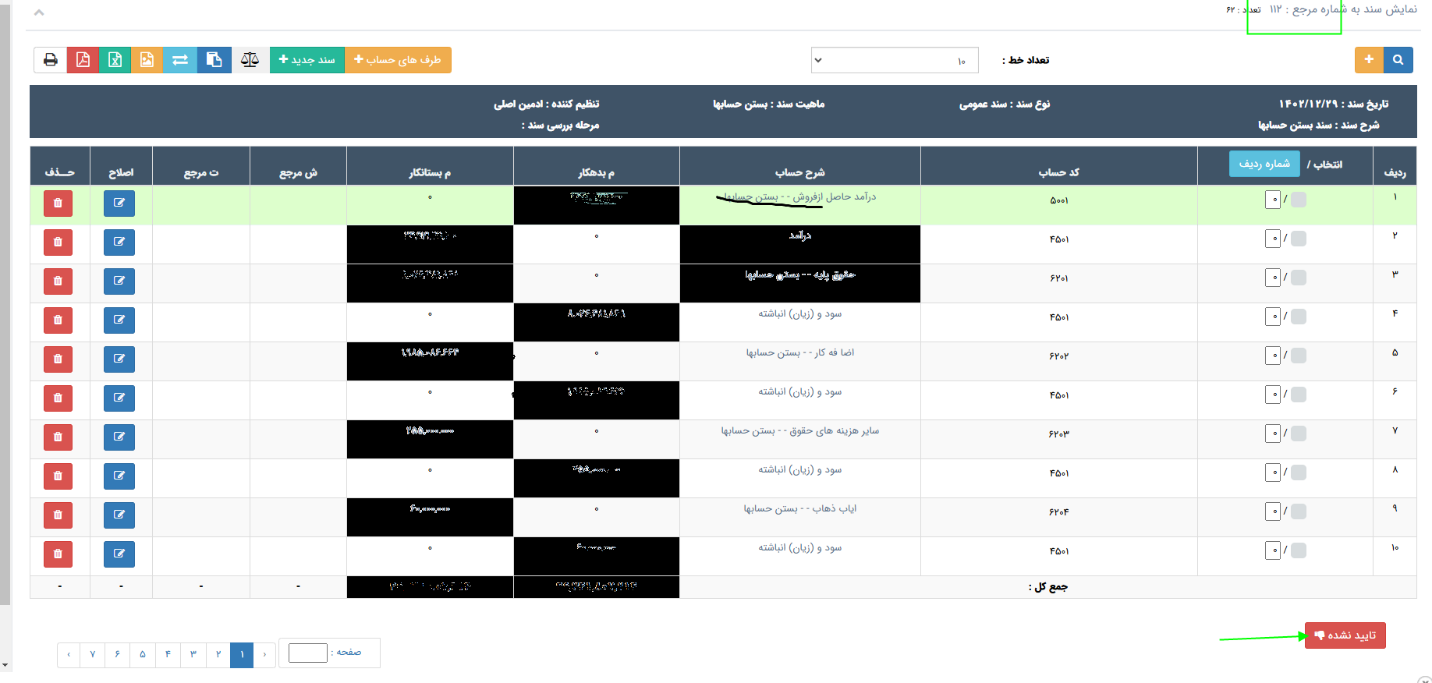Viewport: 1432px width, 683px height.
Task: Click the orange plus button beside search
Action: tap(1369, 60)
